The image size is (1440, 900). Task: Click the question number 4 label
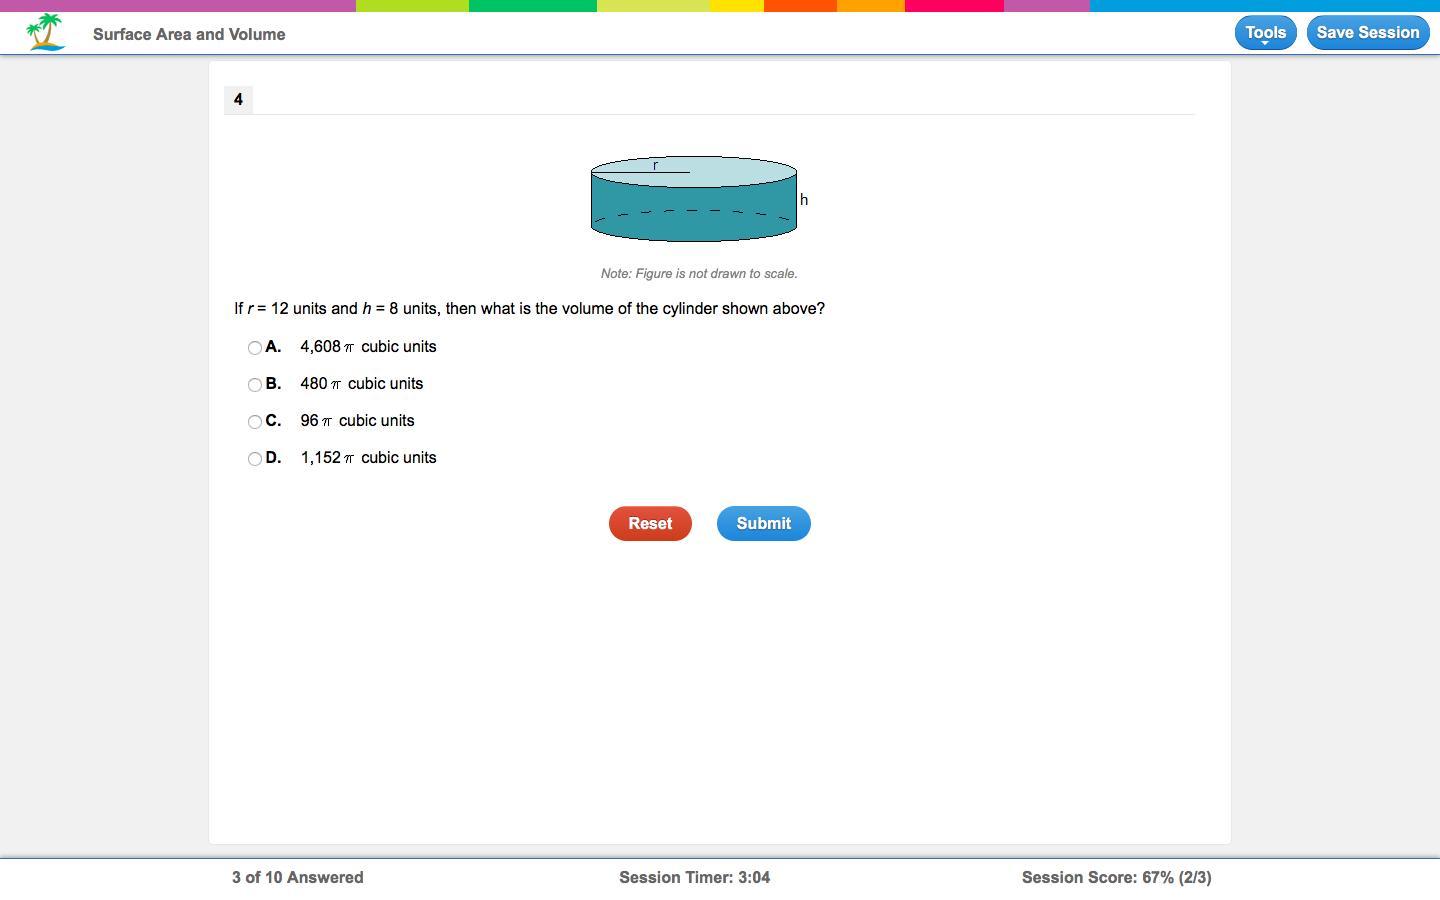point(238,99)
